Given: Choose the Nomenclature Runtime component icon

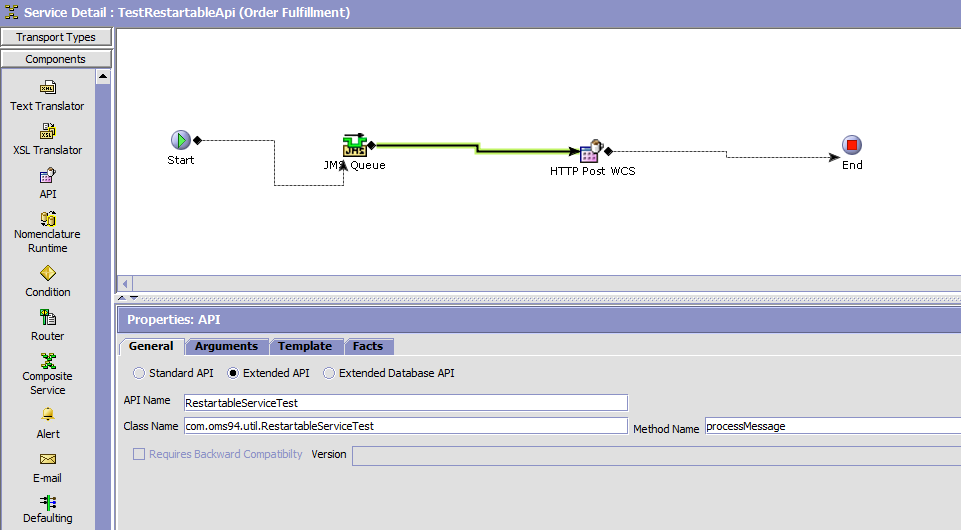Looking at the screenshot, I should [47, 218].
